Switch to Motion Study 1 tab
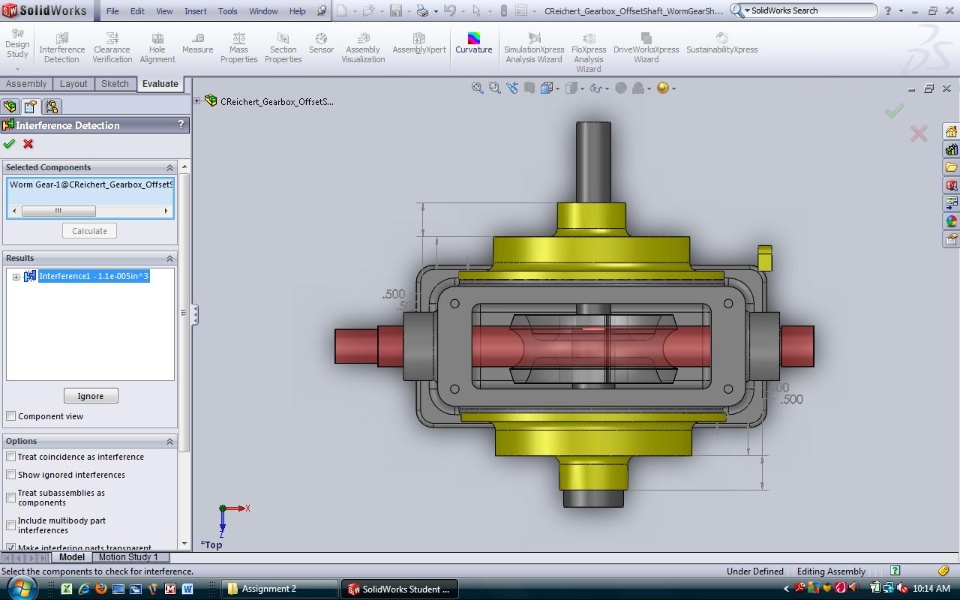The image size is (960, 600). point(127,557)
